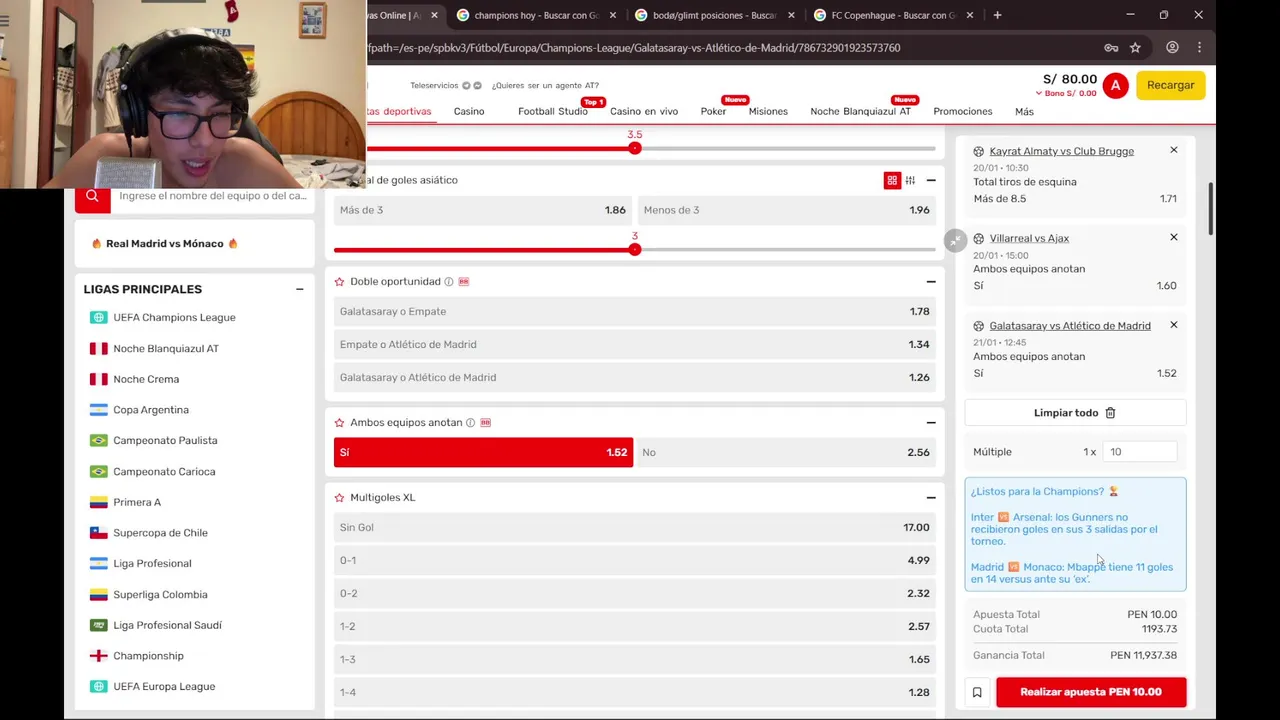This screenshot has width=1280, height=720.
Task: Open the Casino en vivo tab
Action: [644, 111]
